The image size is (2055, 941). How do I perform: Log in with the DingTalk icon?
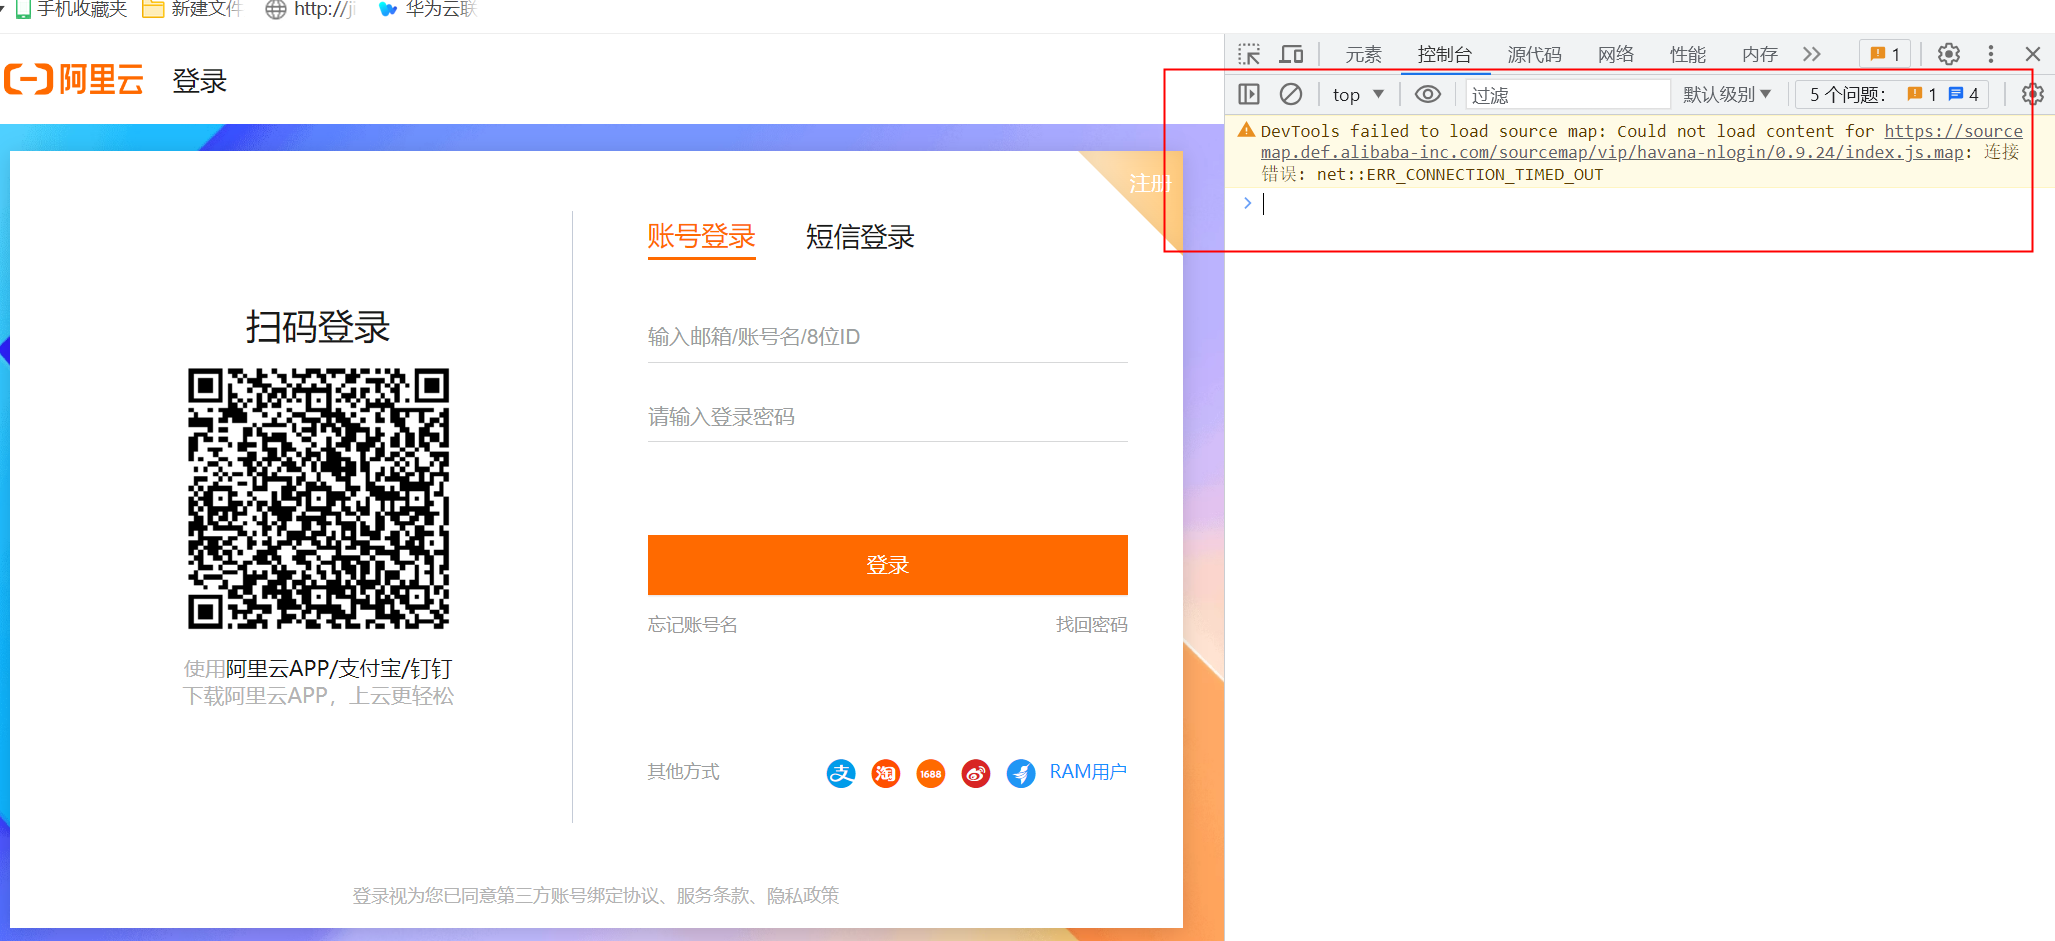coord(1021,773)
